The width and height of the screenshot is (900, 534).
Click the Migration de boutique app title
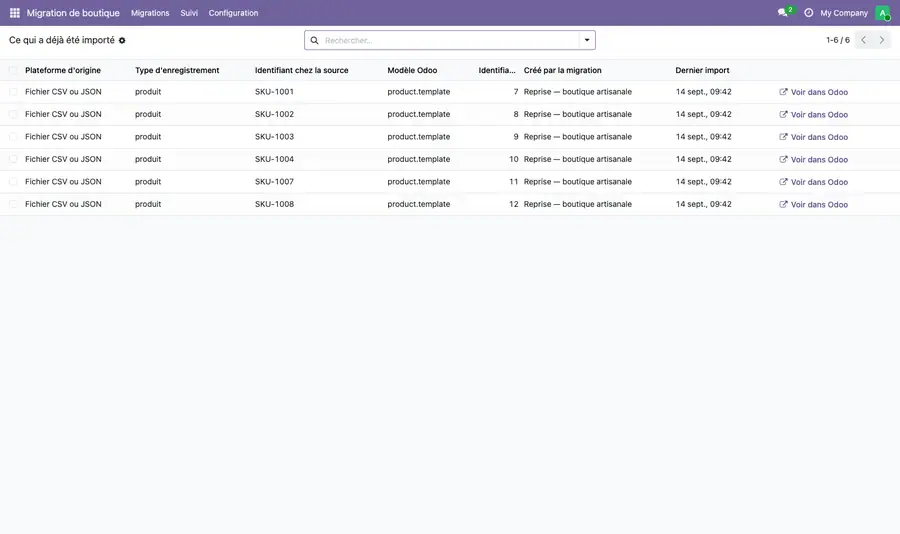73,13
